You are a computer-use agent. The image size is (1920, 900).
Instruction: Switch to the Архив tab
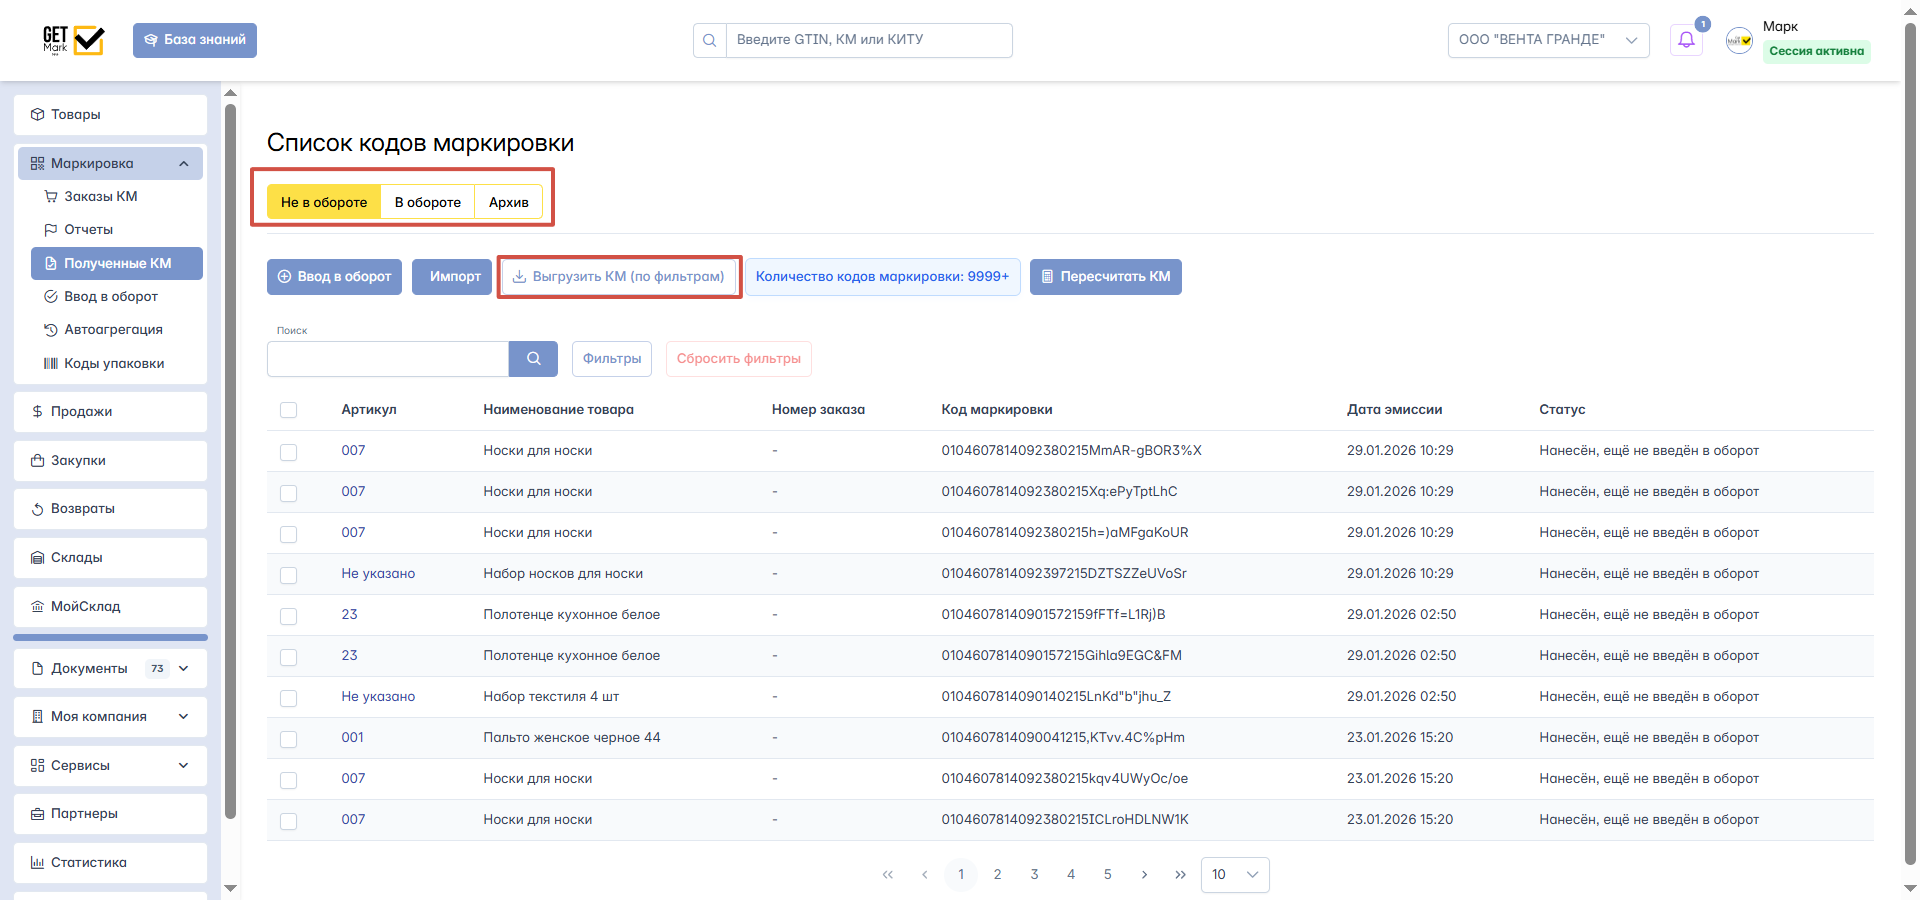(x=508, y=202)
